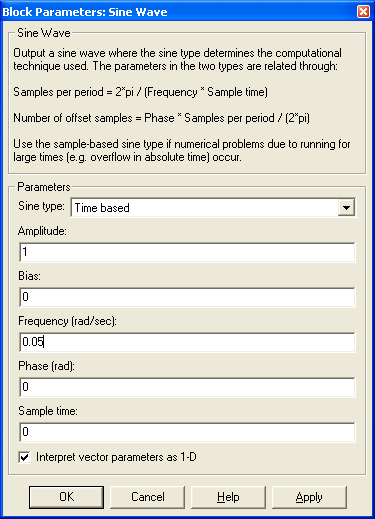Click the Block Parameters: Sine Wave title bar
Screen dimensions: 375x519
pyautogui.click(x=178, y=12)
